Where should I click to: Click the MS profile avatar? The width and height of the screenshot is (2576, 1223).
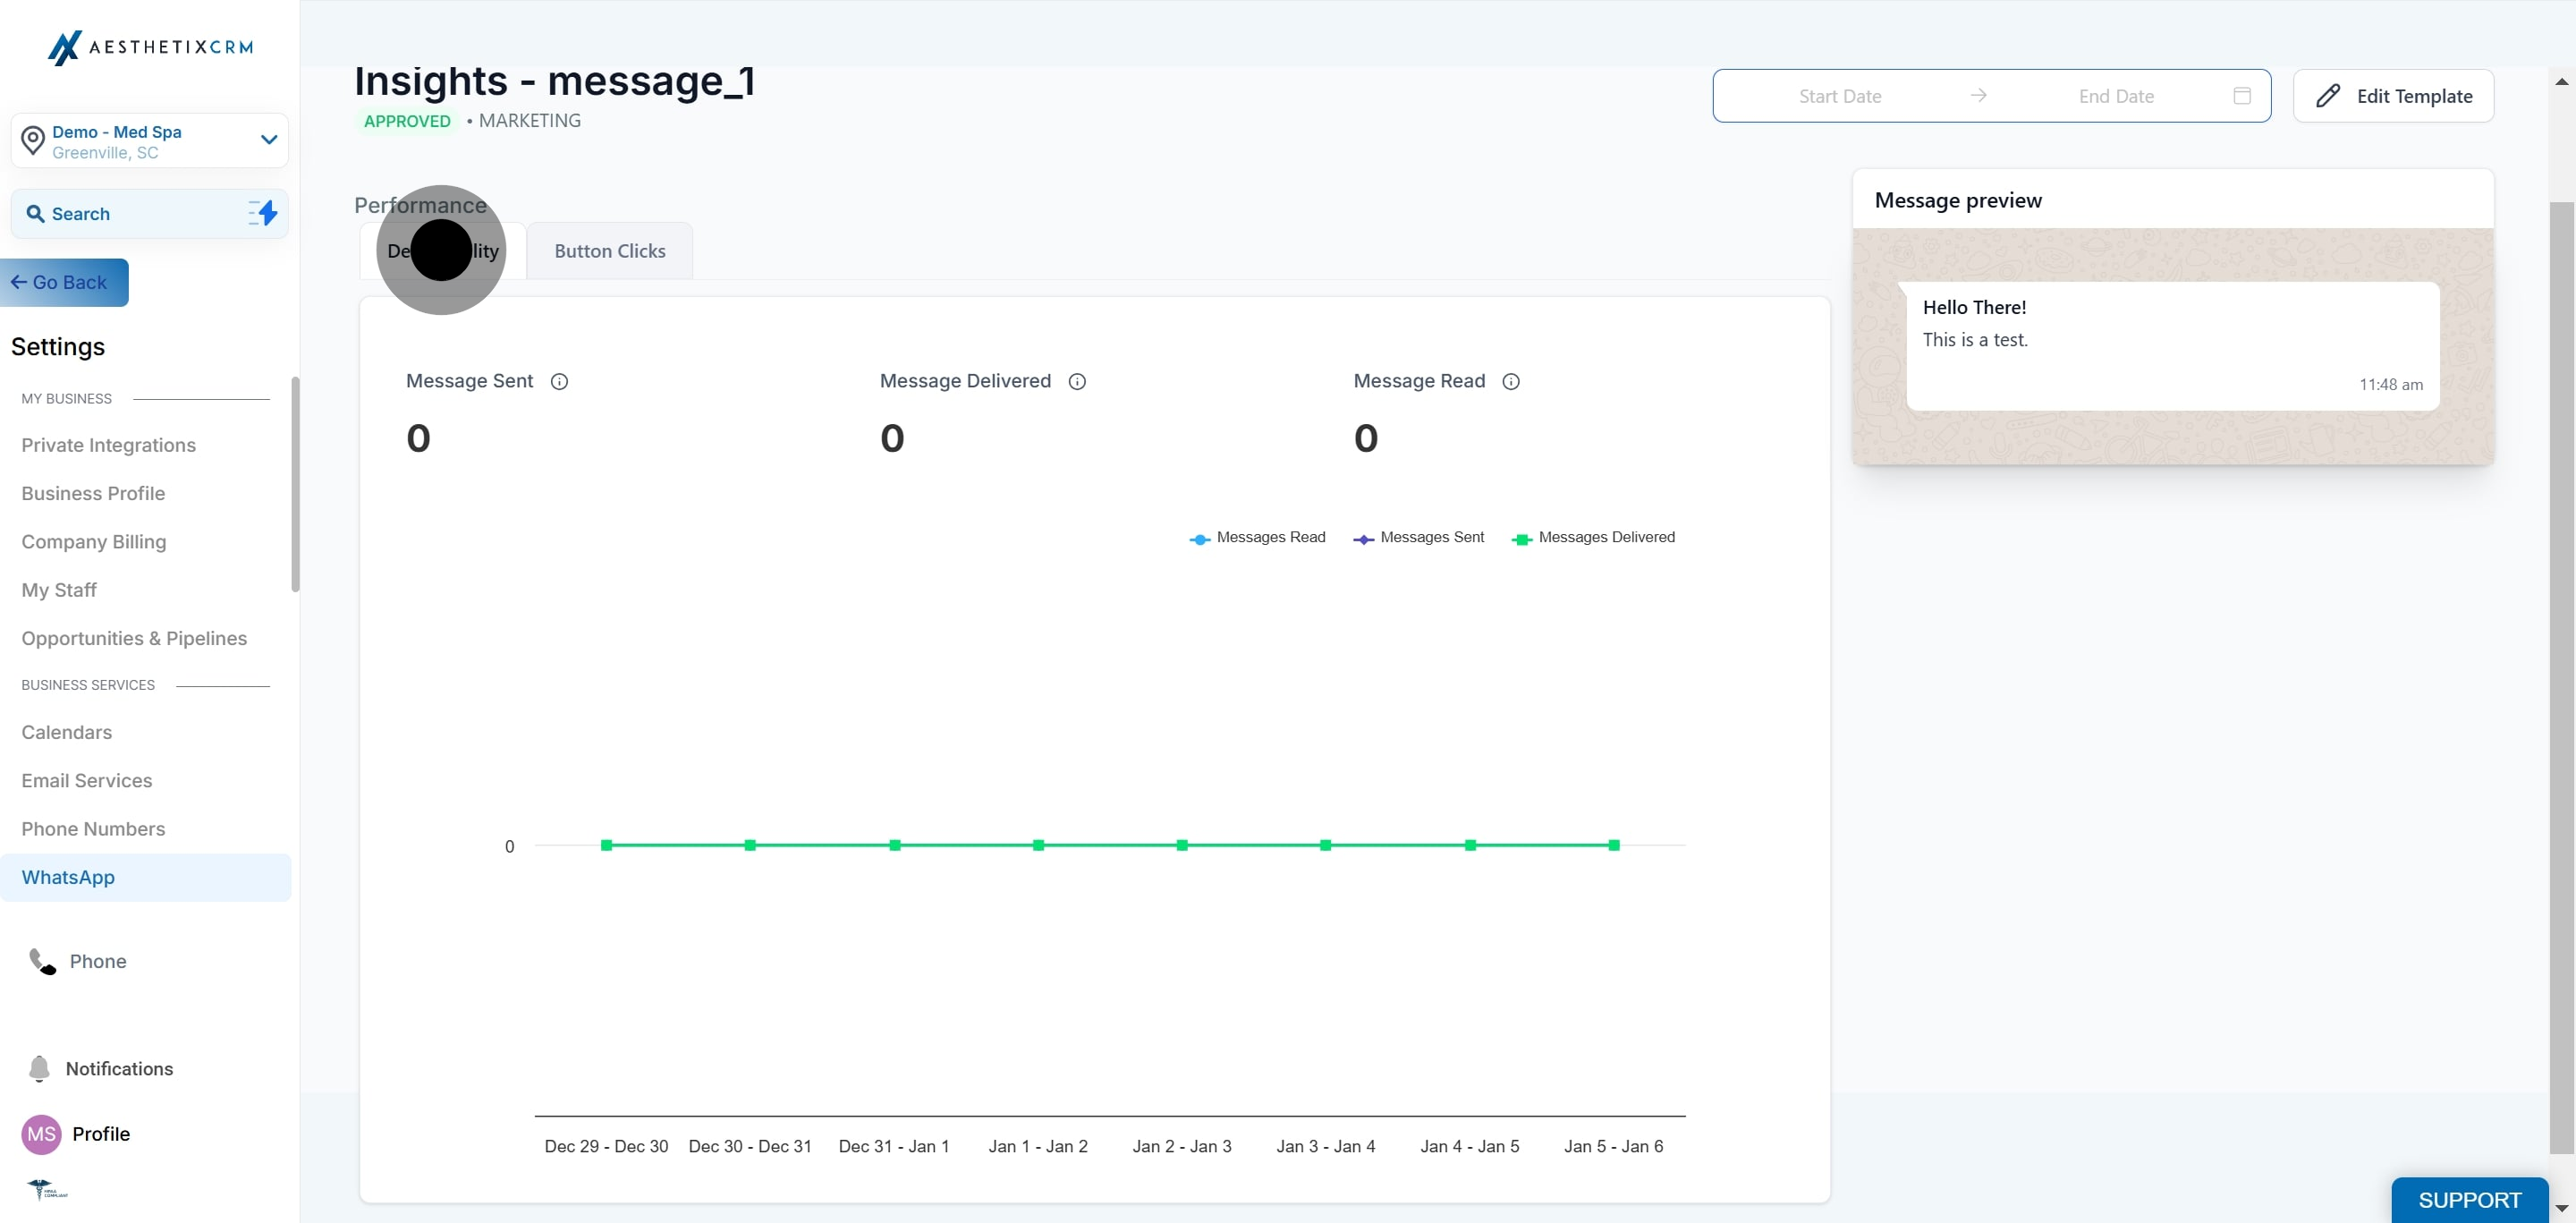click(41, 1134)
